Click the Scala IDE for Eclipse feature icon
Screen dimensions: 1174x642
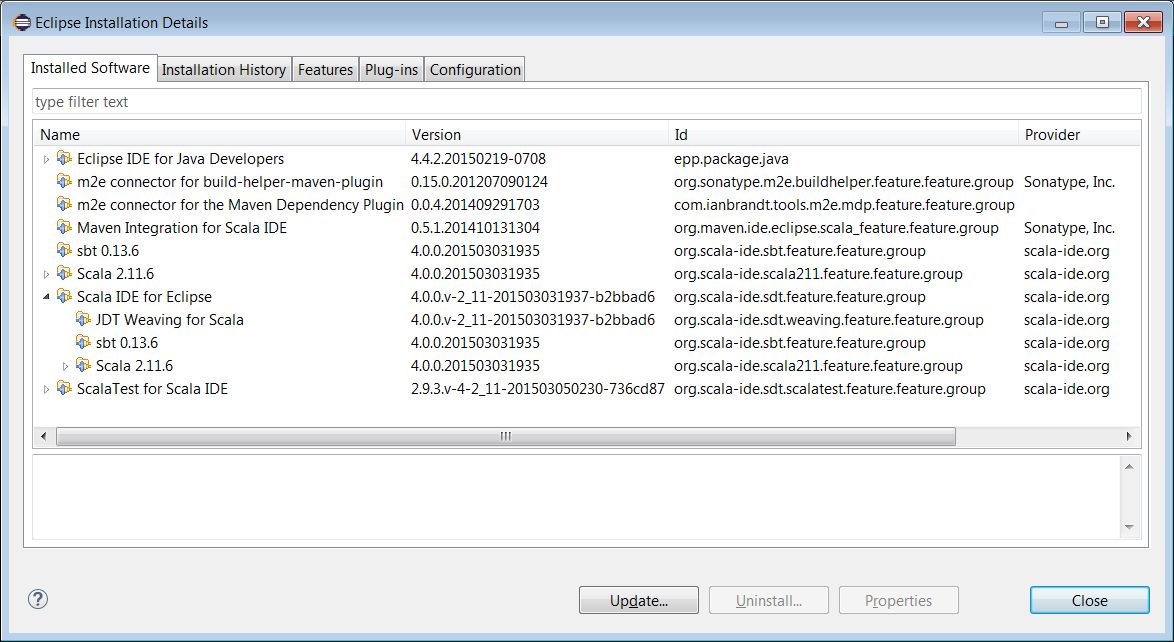tap(65, 297)
